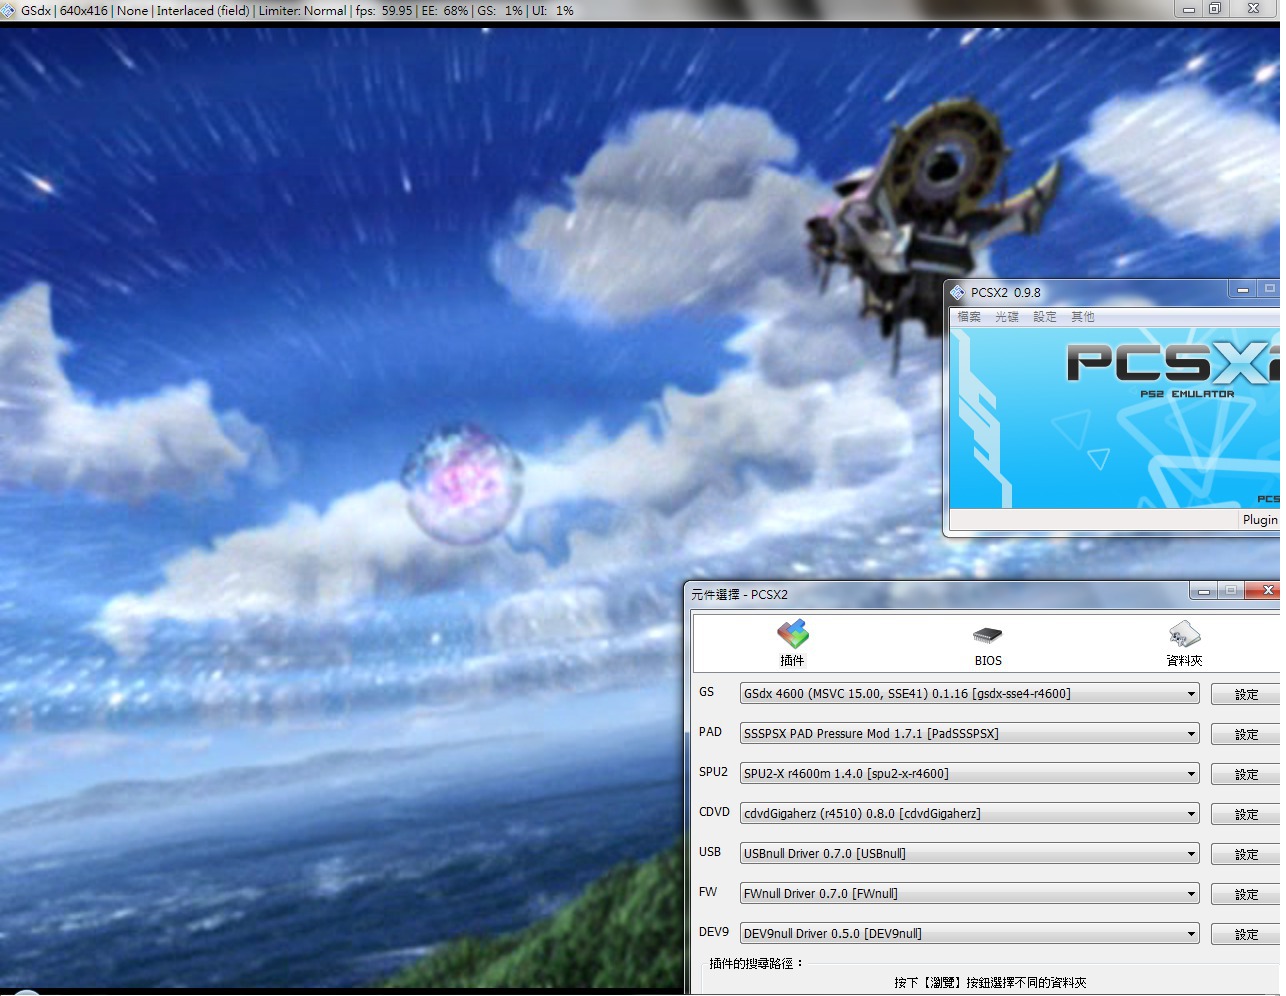This screenshot has height=996, width=1286.
Task: Click 設定 button for USB plugin
Action: pyautogui.click(x=1246, y=854)
